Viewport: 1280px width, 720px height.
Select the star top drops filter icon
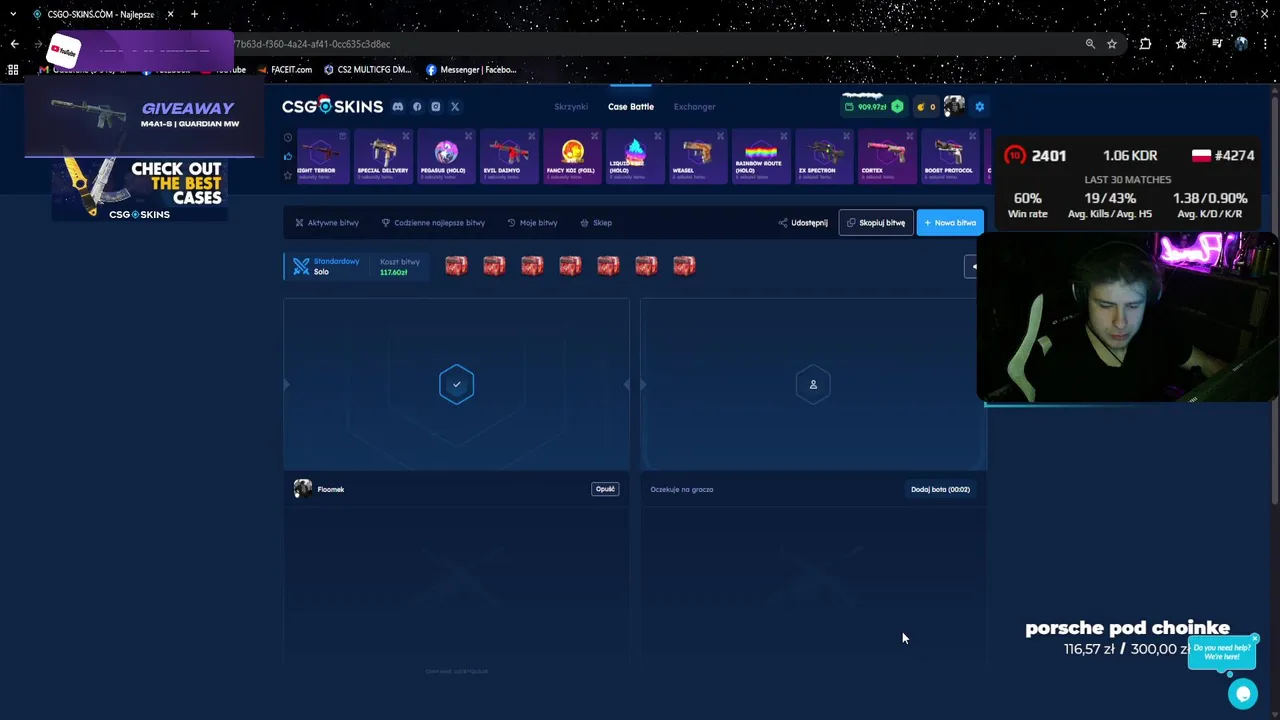[288, 175]
